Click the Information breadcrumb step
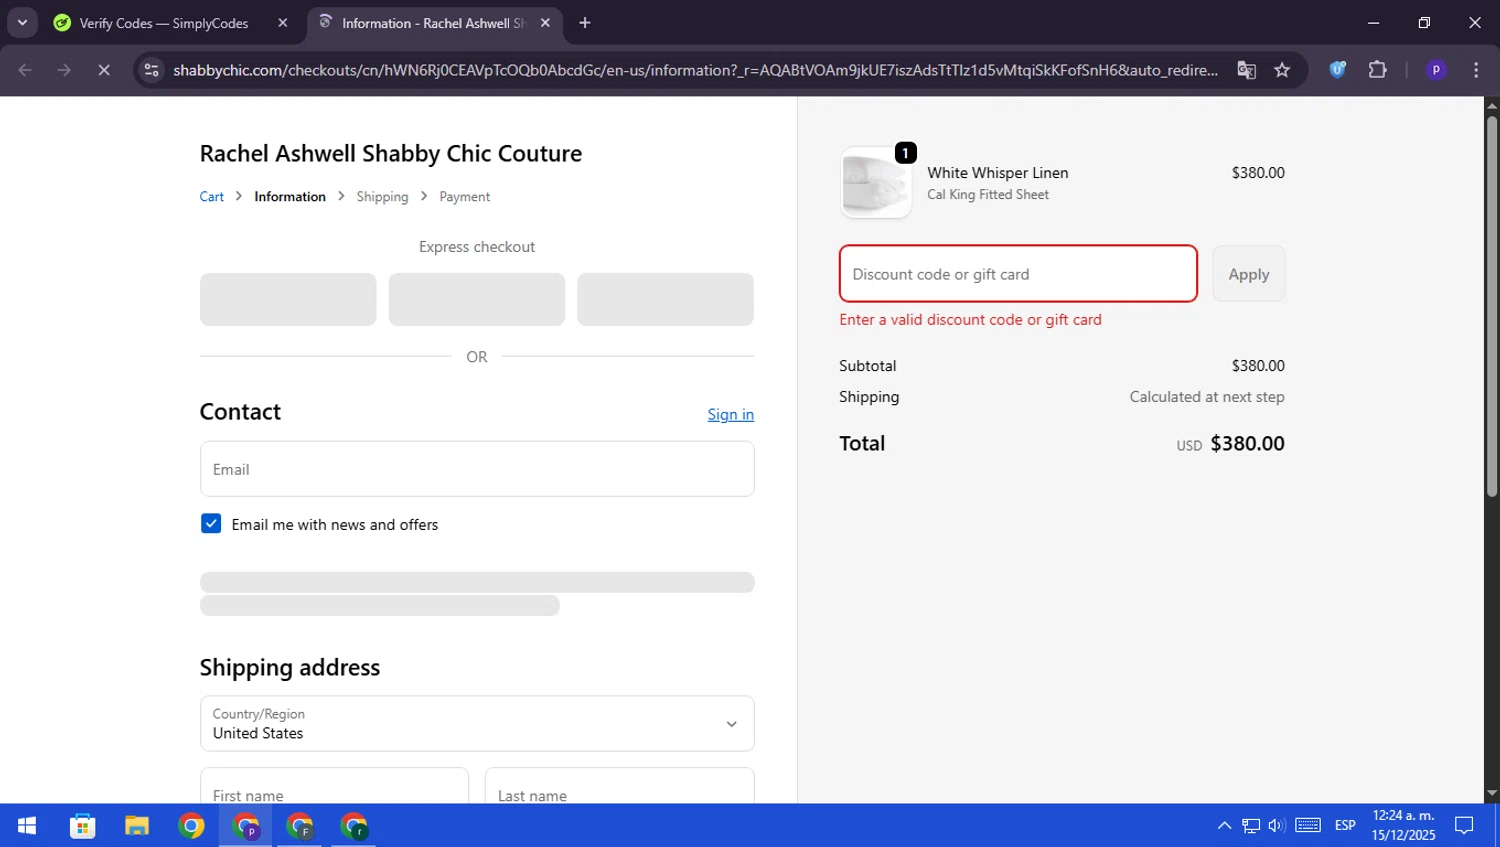 tap(290, 197)
